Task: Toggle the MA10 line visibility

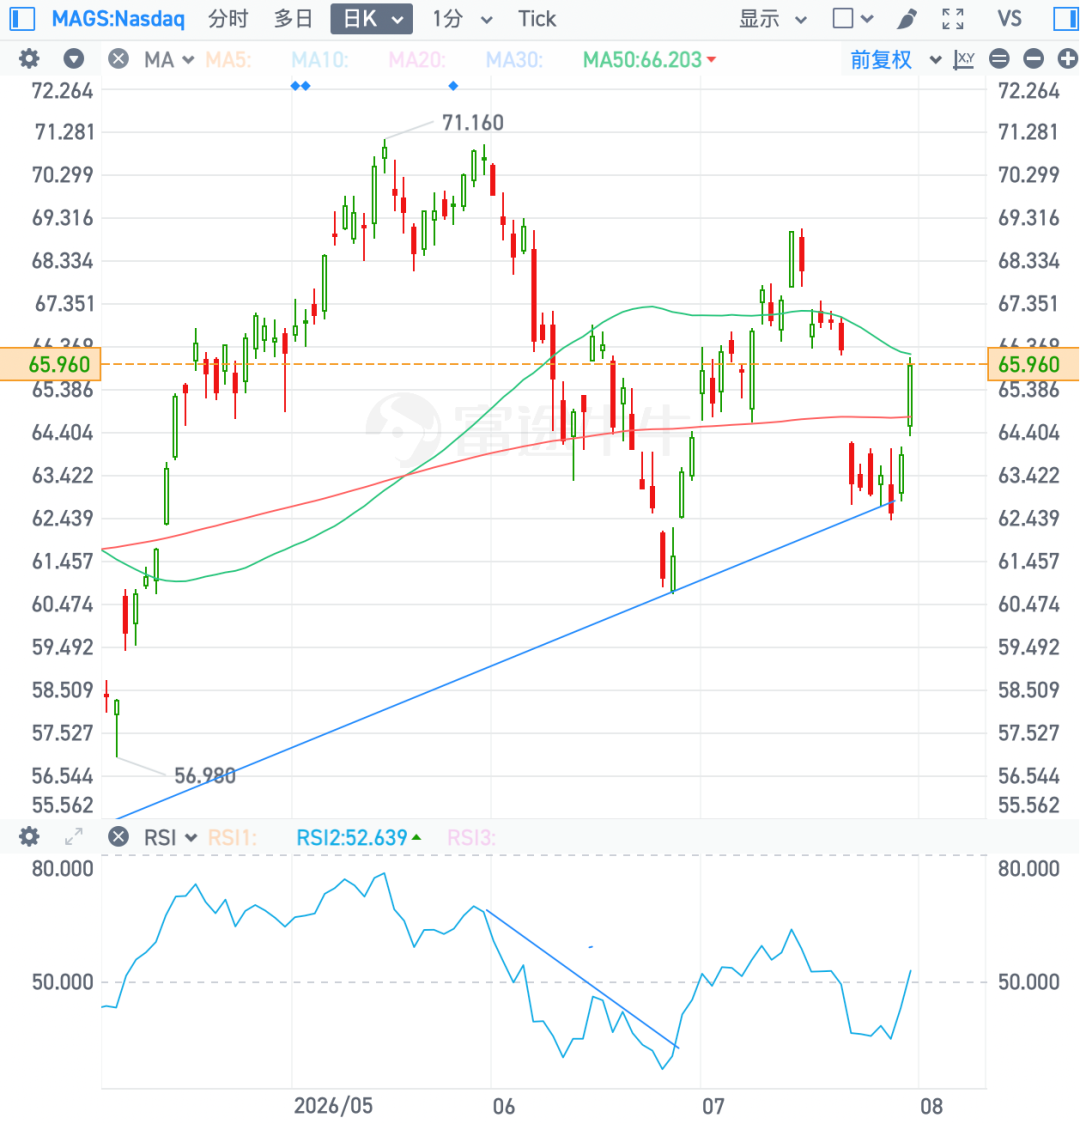Action: (x=320, y=59)
